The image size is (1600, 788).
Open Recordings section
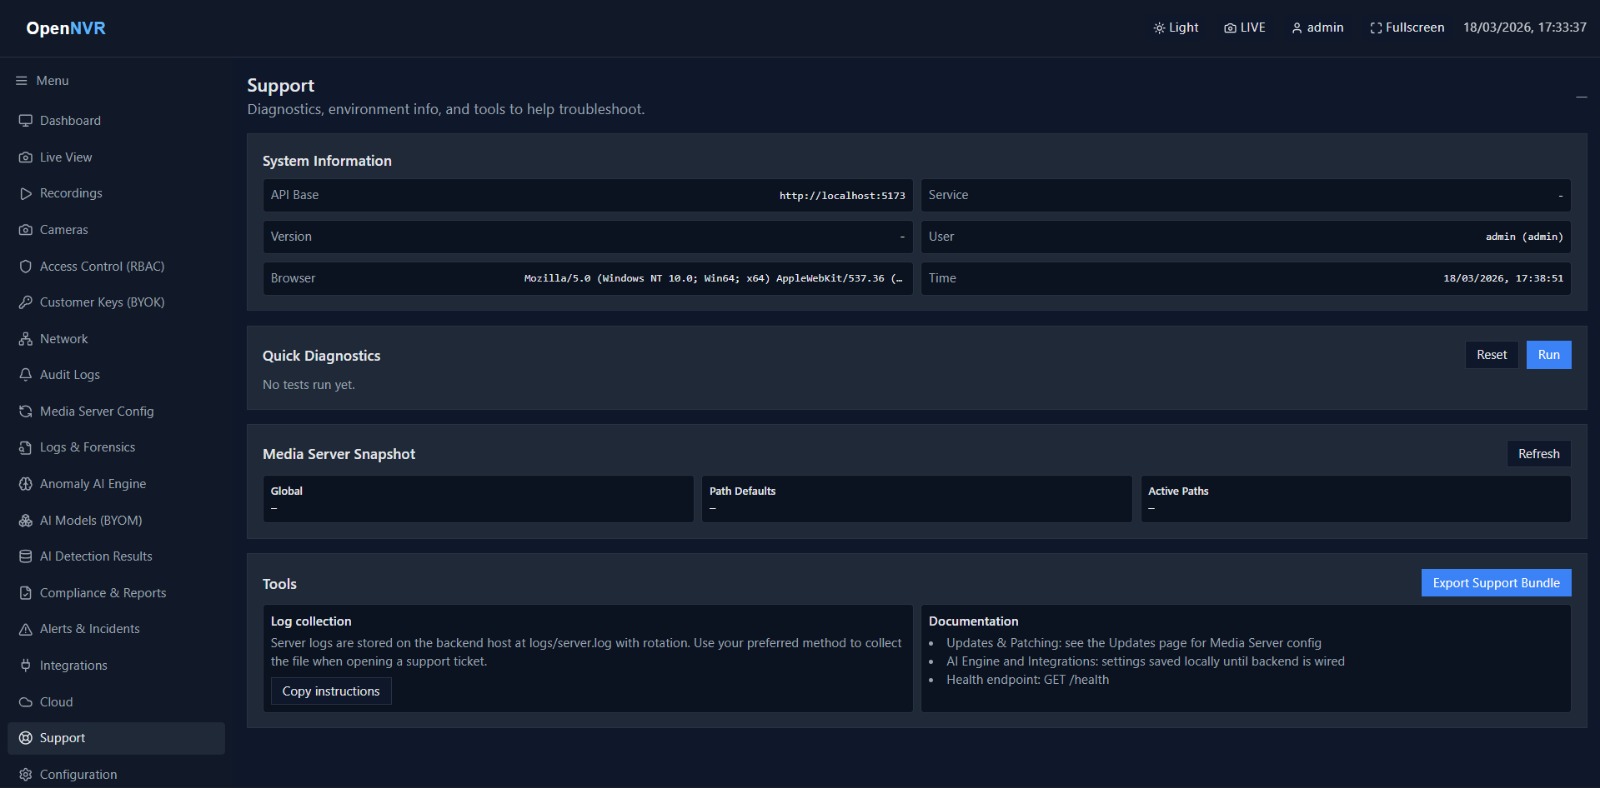coord(116,194)
